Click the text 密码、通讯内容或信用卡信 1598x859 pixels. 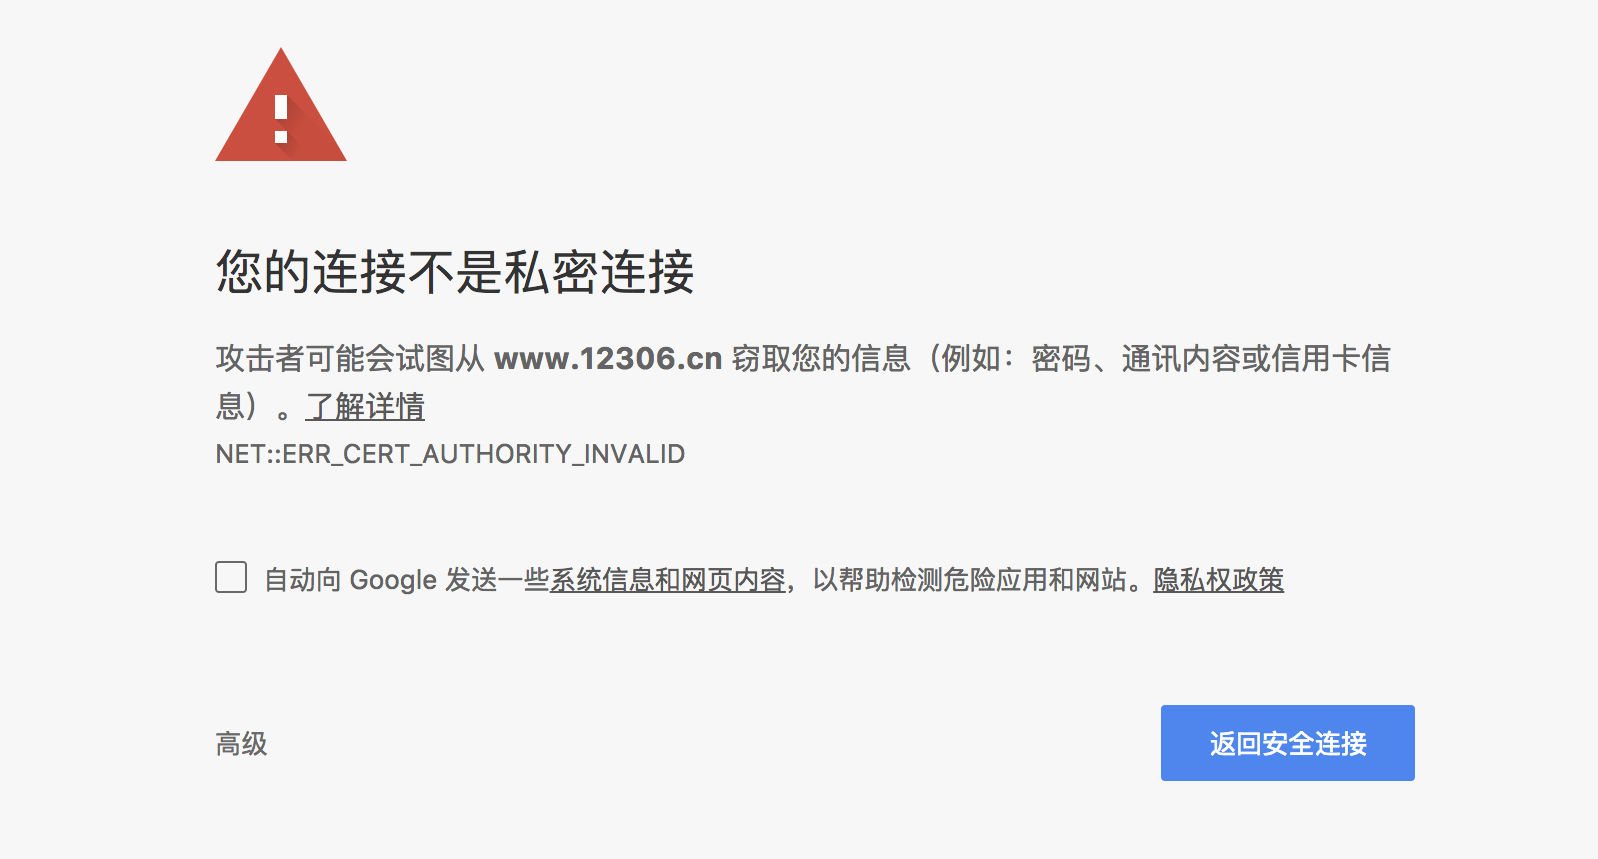1211,358
